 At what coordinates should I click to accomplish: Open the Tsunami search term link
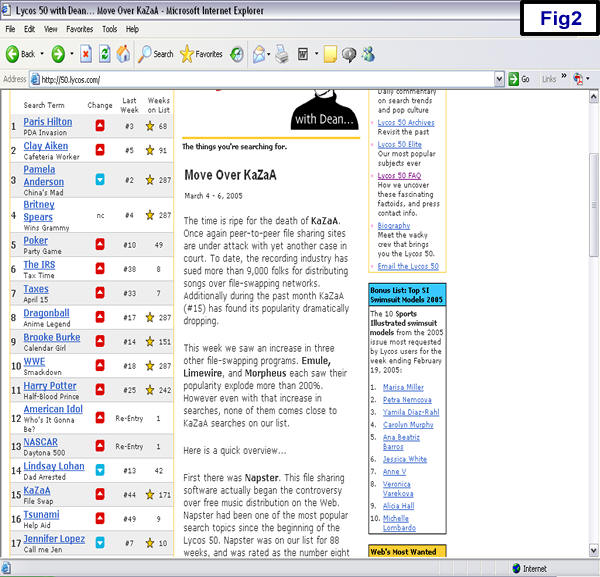point(41,515)
